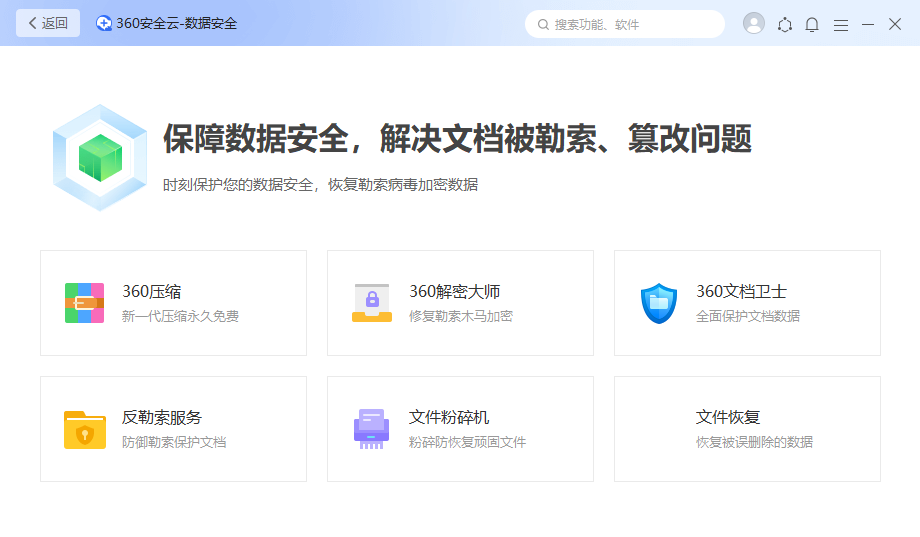Click 恢复被误删除的数据 description
Screen dimensions: 920x537
point(754,443)
